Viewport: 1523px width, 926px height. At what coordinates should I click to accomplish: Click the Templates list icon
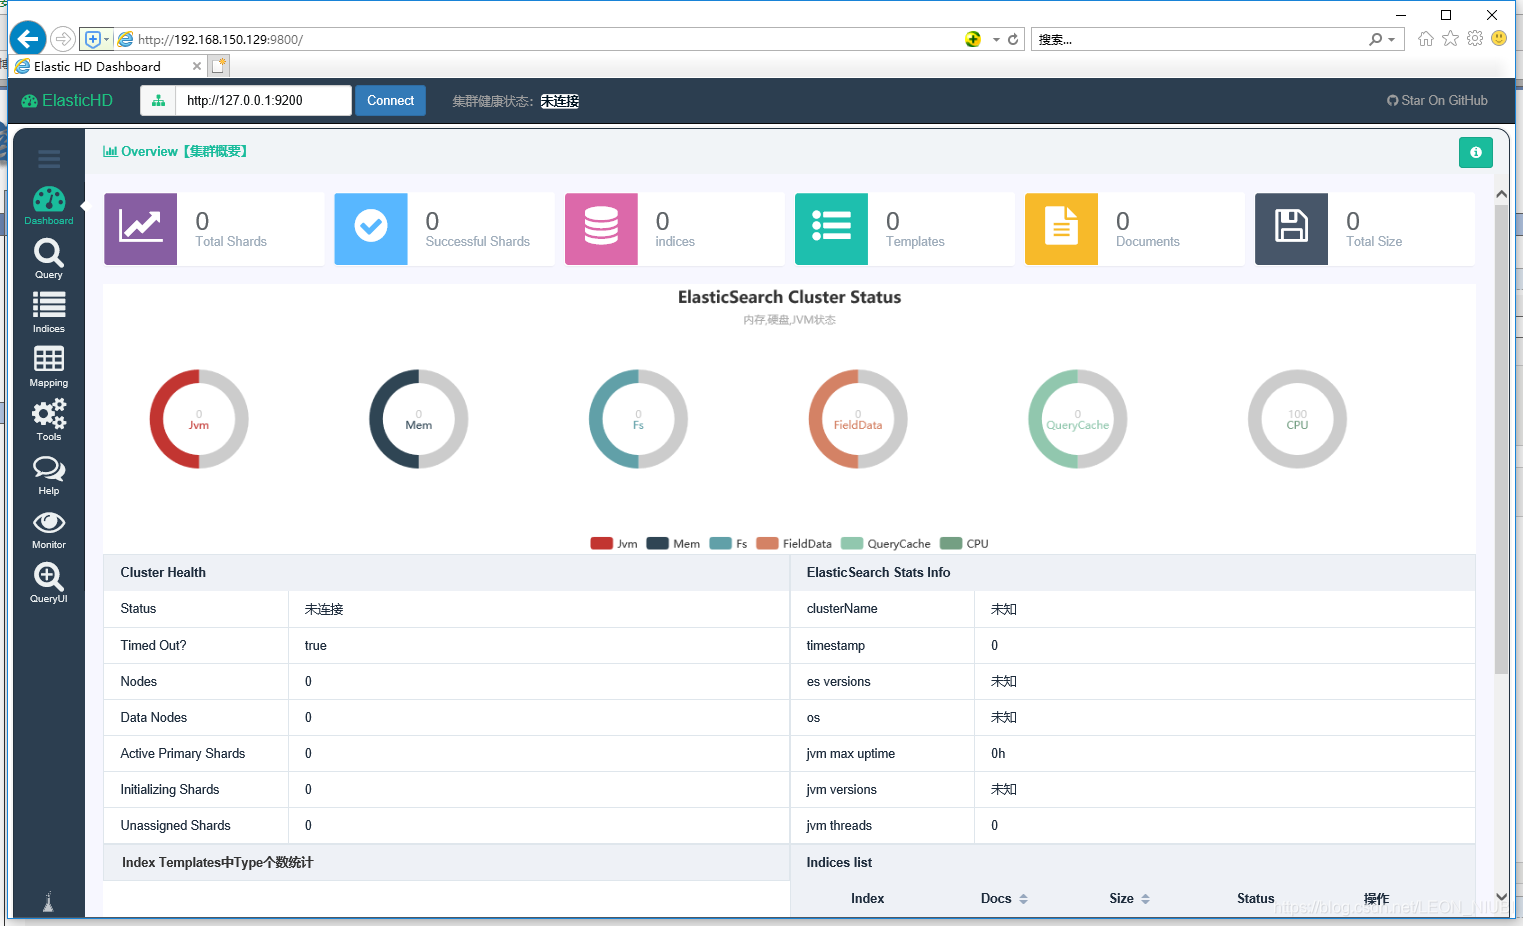click(x=831, y=229)
